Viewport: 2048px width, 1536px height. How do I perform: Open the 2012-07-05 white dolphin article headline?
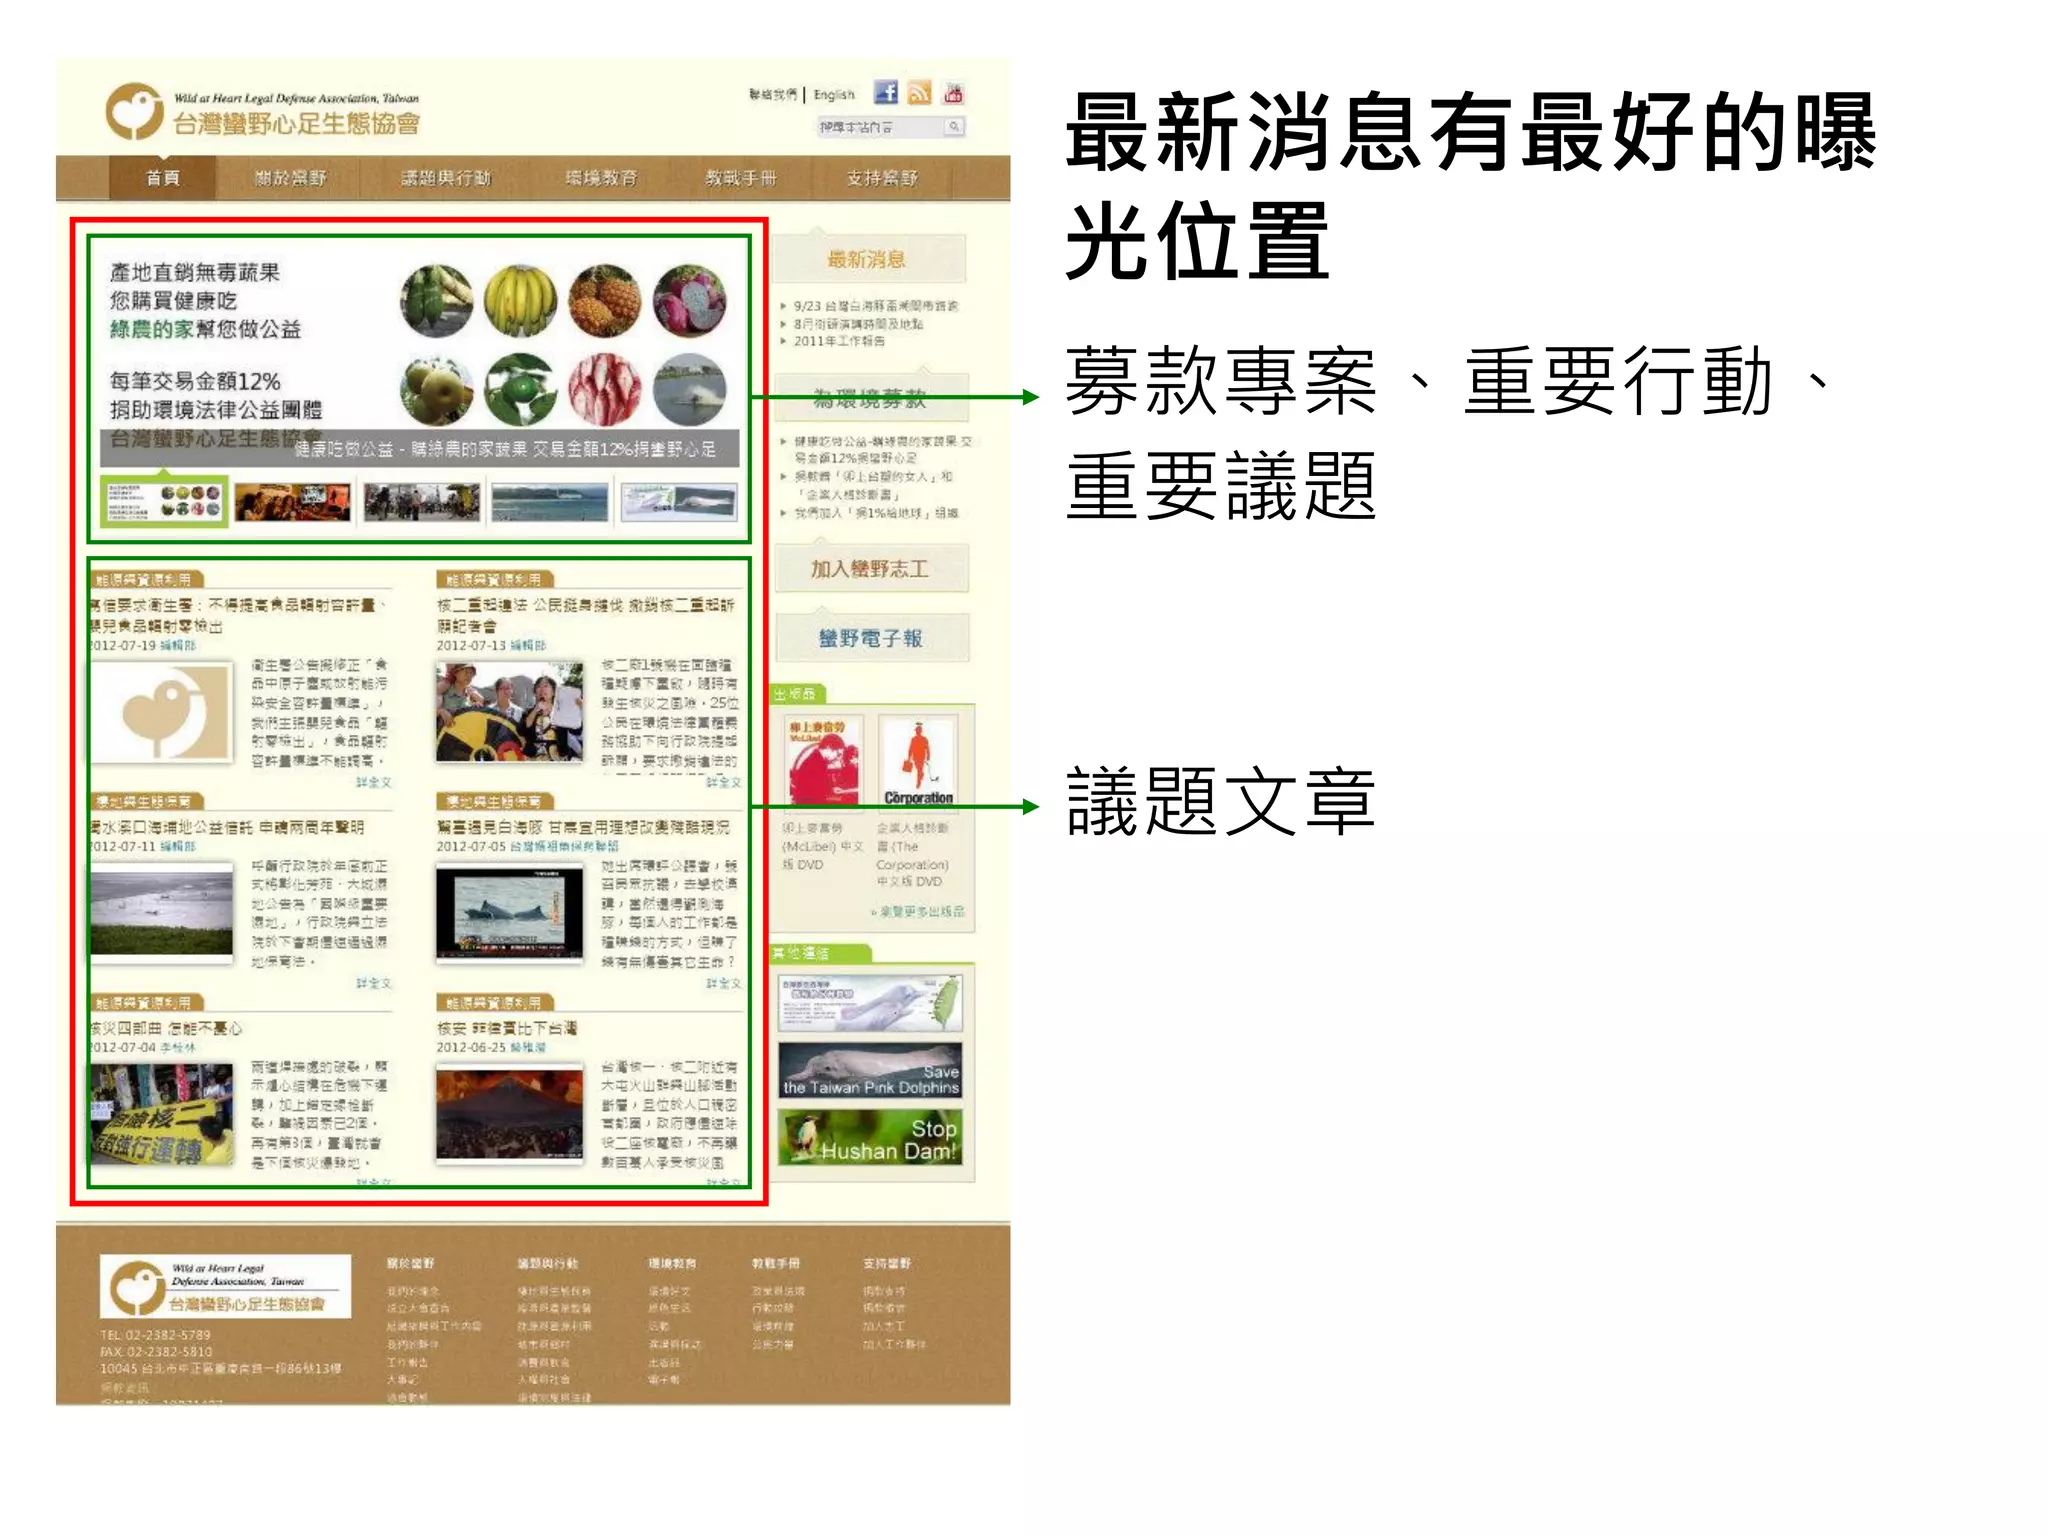point(584,827)
